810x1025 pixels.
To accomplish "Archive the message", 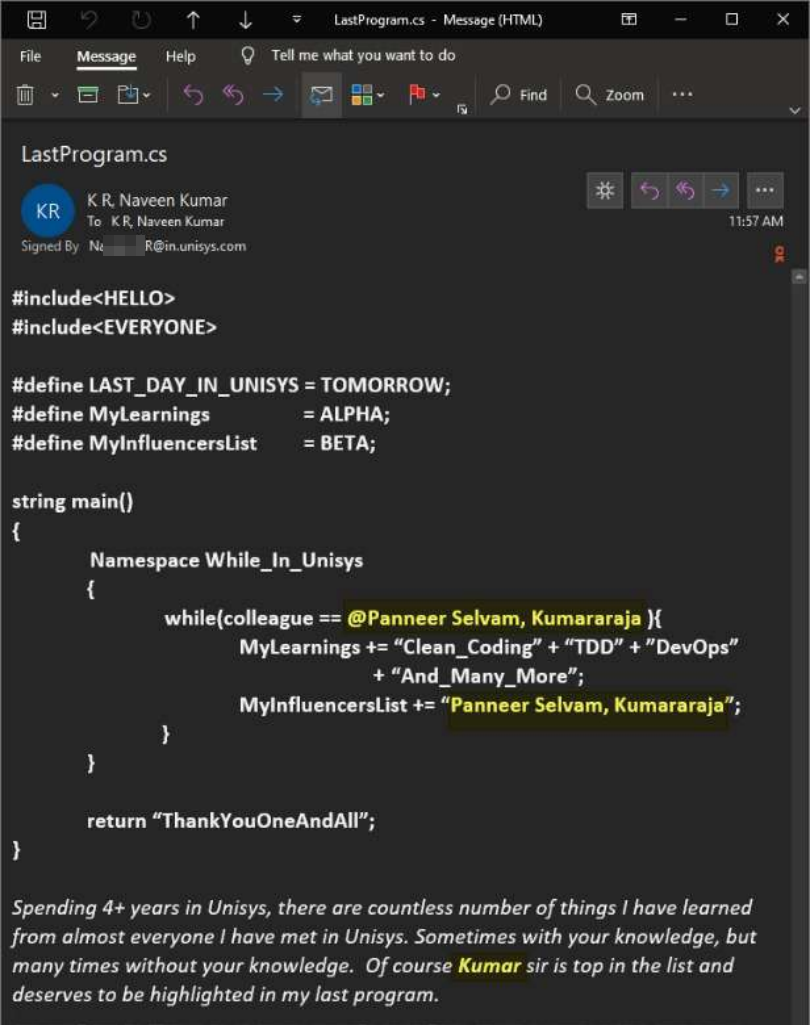I will click(x=88, y=95).
